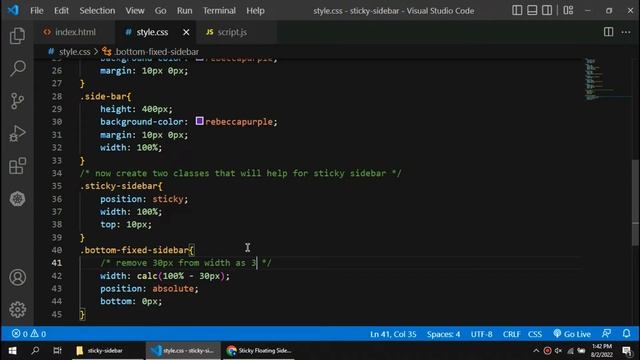Click the feedback icon in status bar
This screenshot has width=640, height=360.
tap(607, 334)
